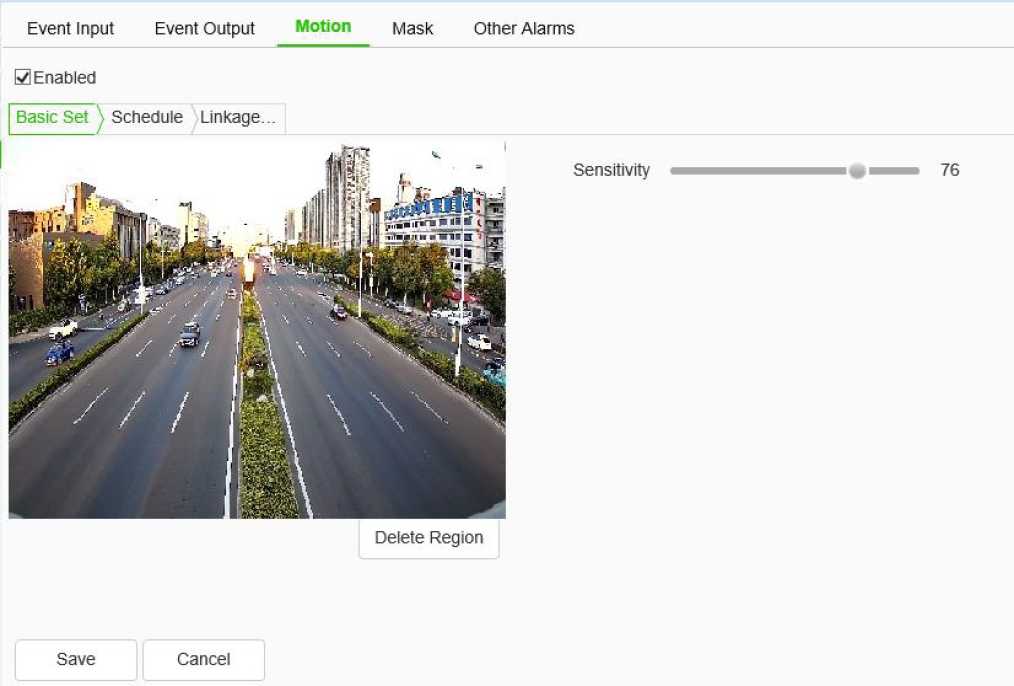The image size is (1014, 686).
Task: Go to the Mask tab
Action: [x=412, y=28]
